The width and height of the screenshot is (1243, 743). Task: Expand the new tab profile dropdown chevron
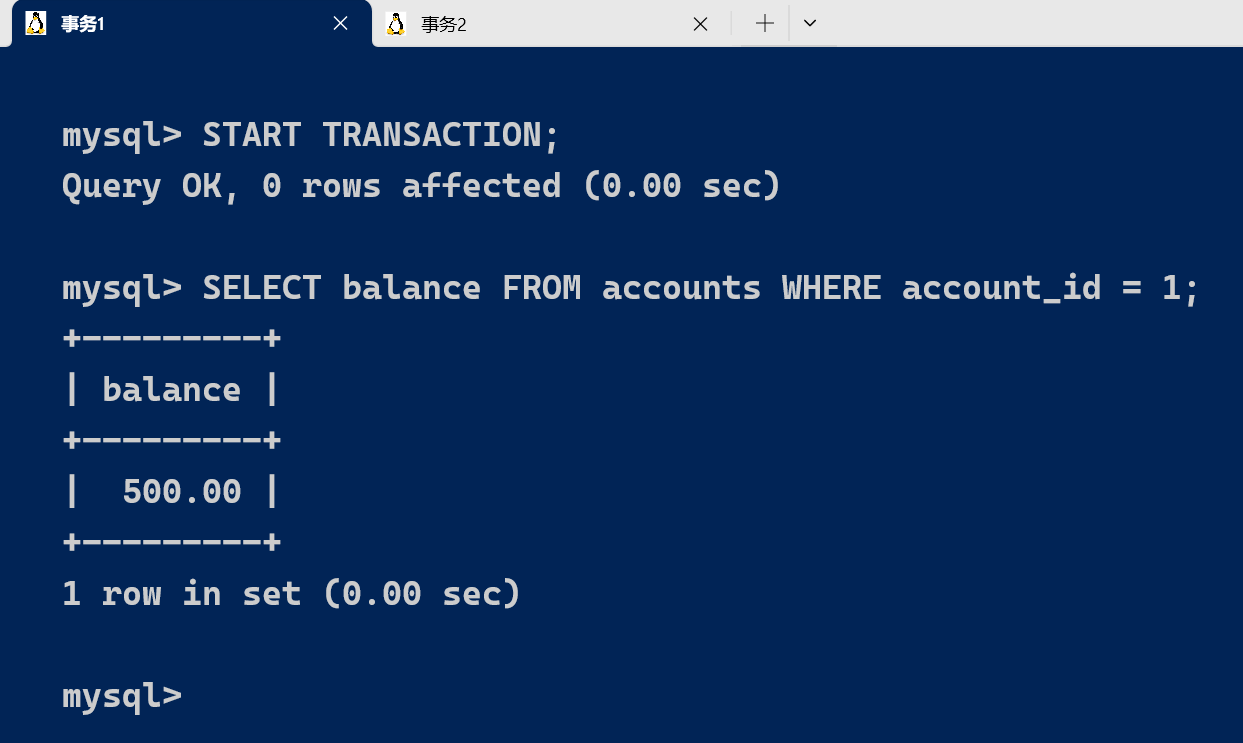point(810,24)
